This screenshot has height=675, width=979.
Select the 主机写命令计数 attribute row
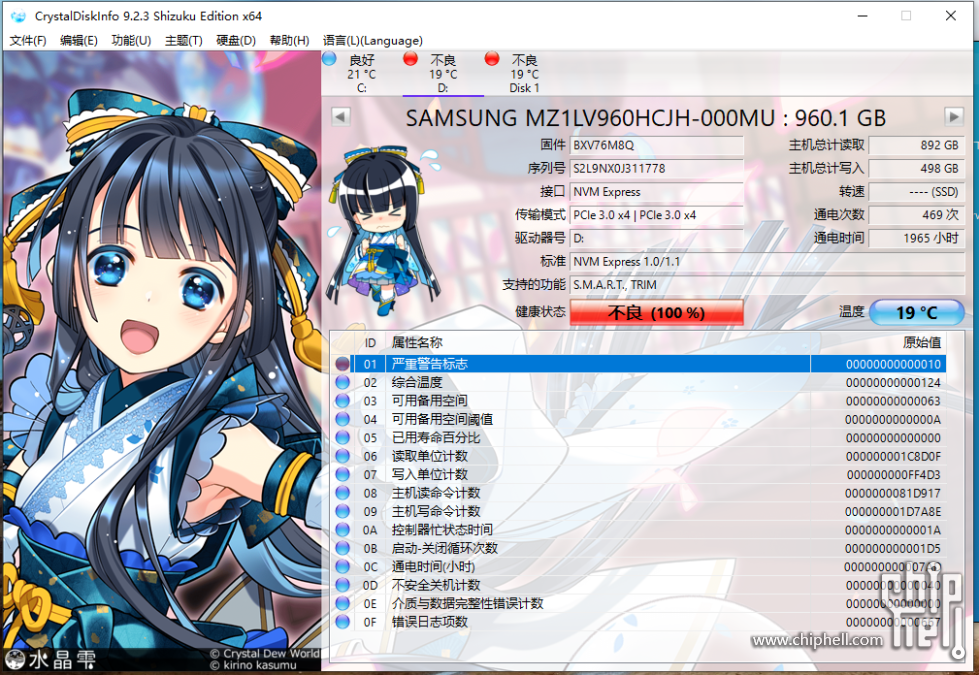point(638,511)
